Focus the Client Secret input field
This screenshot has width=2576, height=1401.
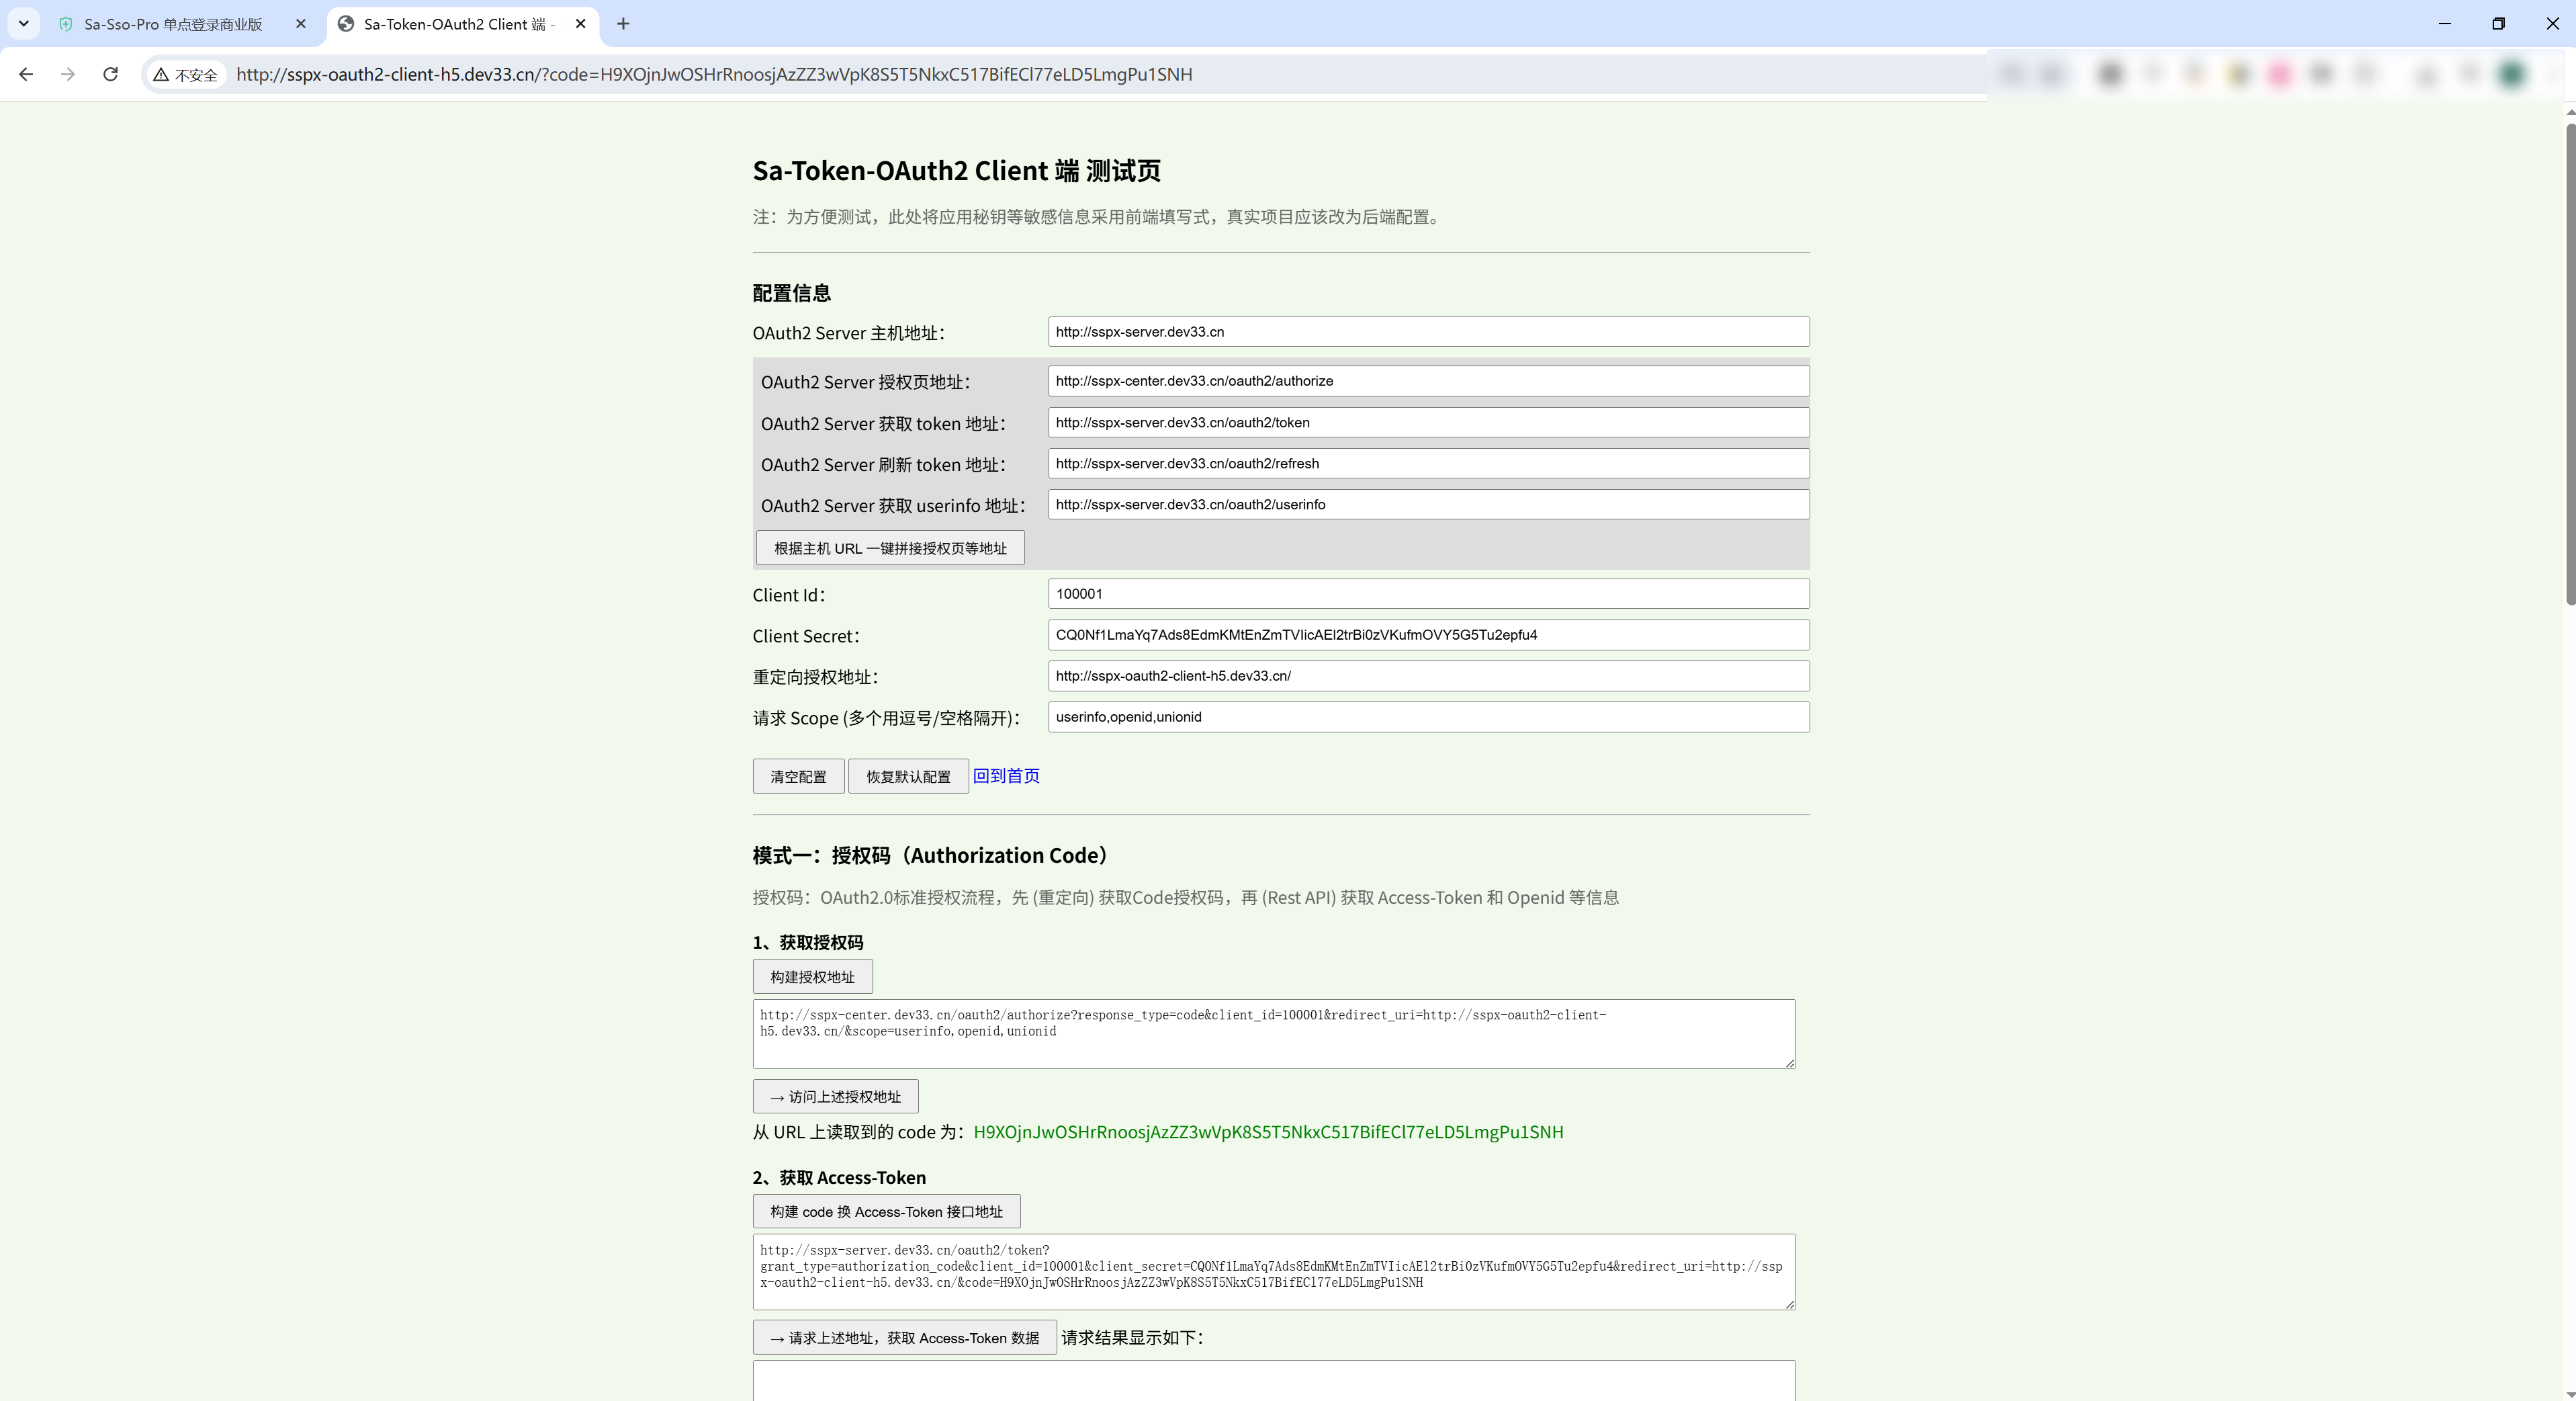1428,635
